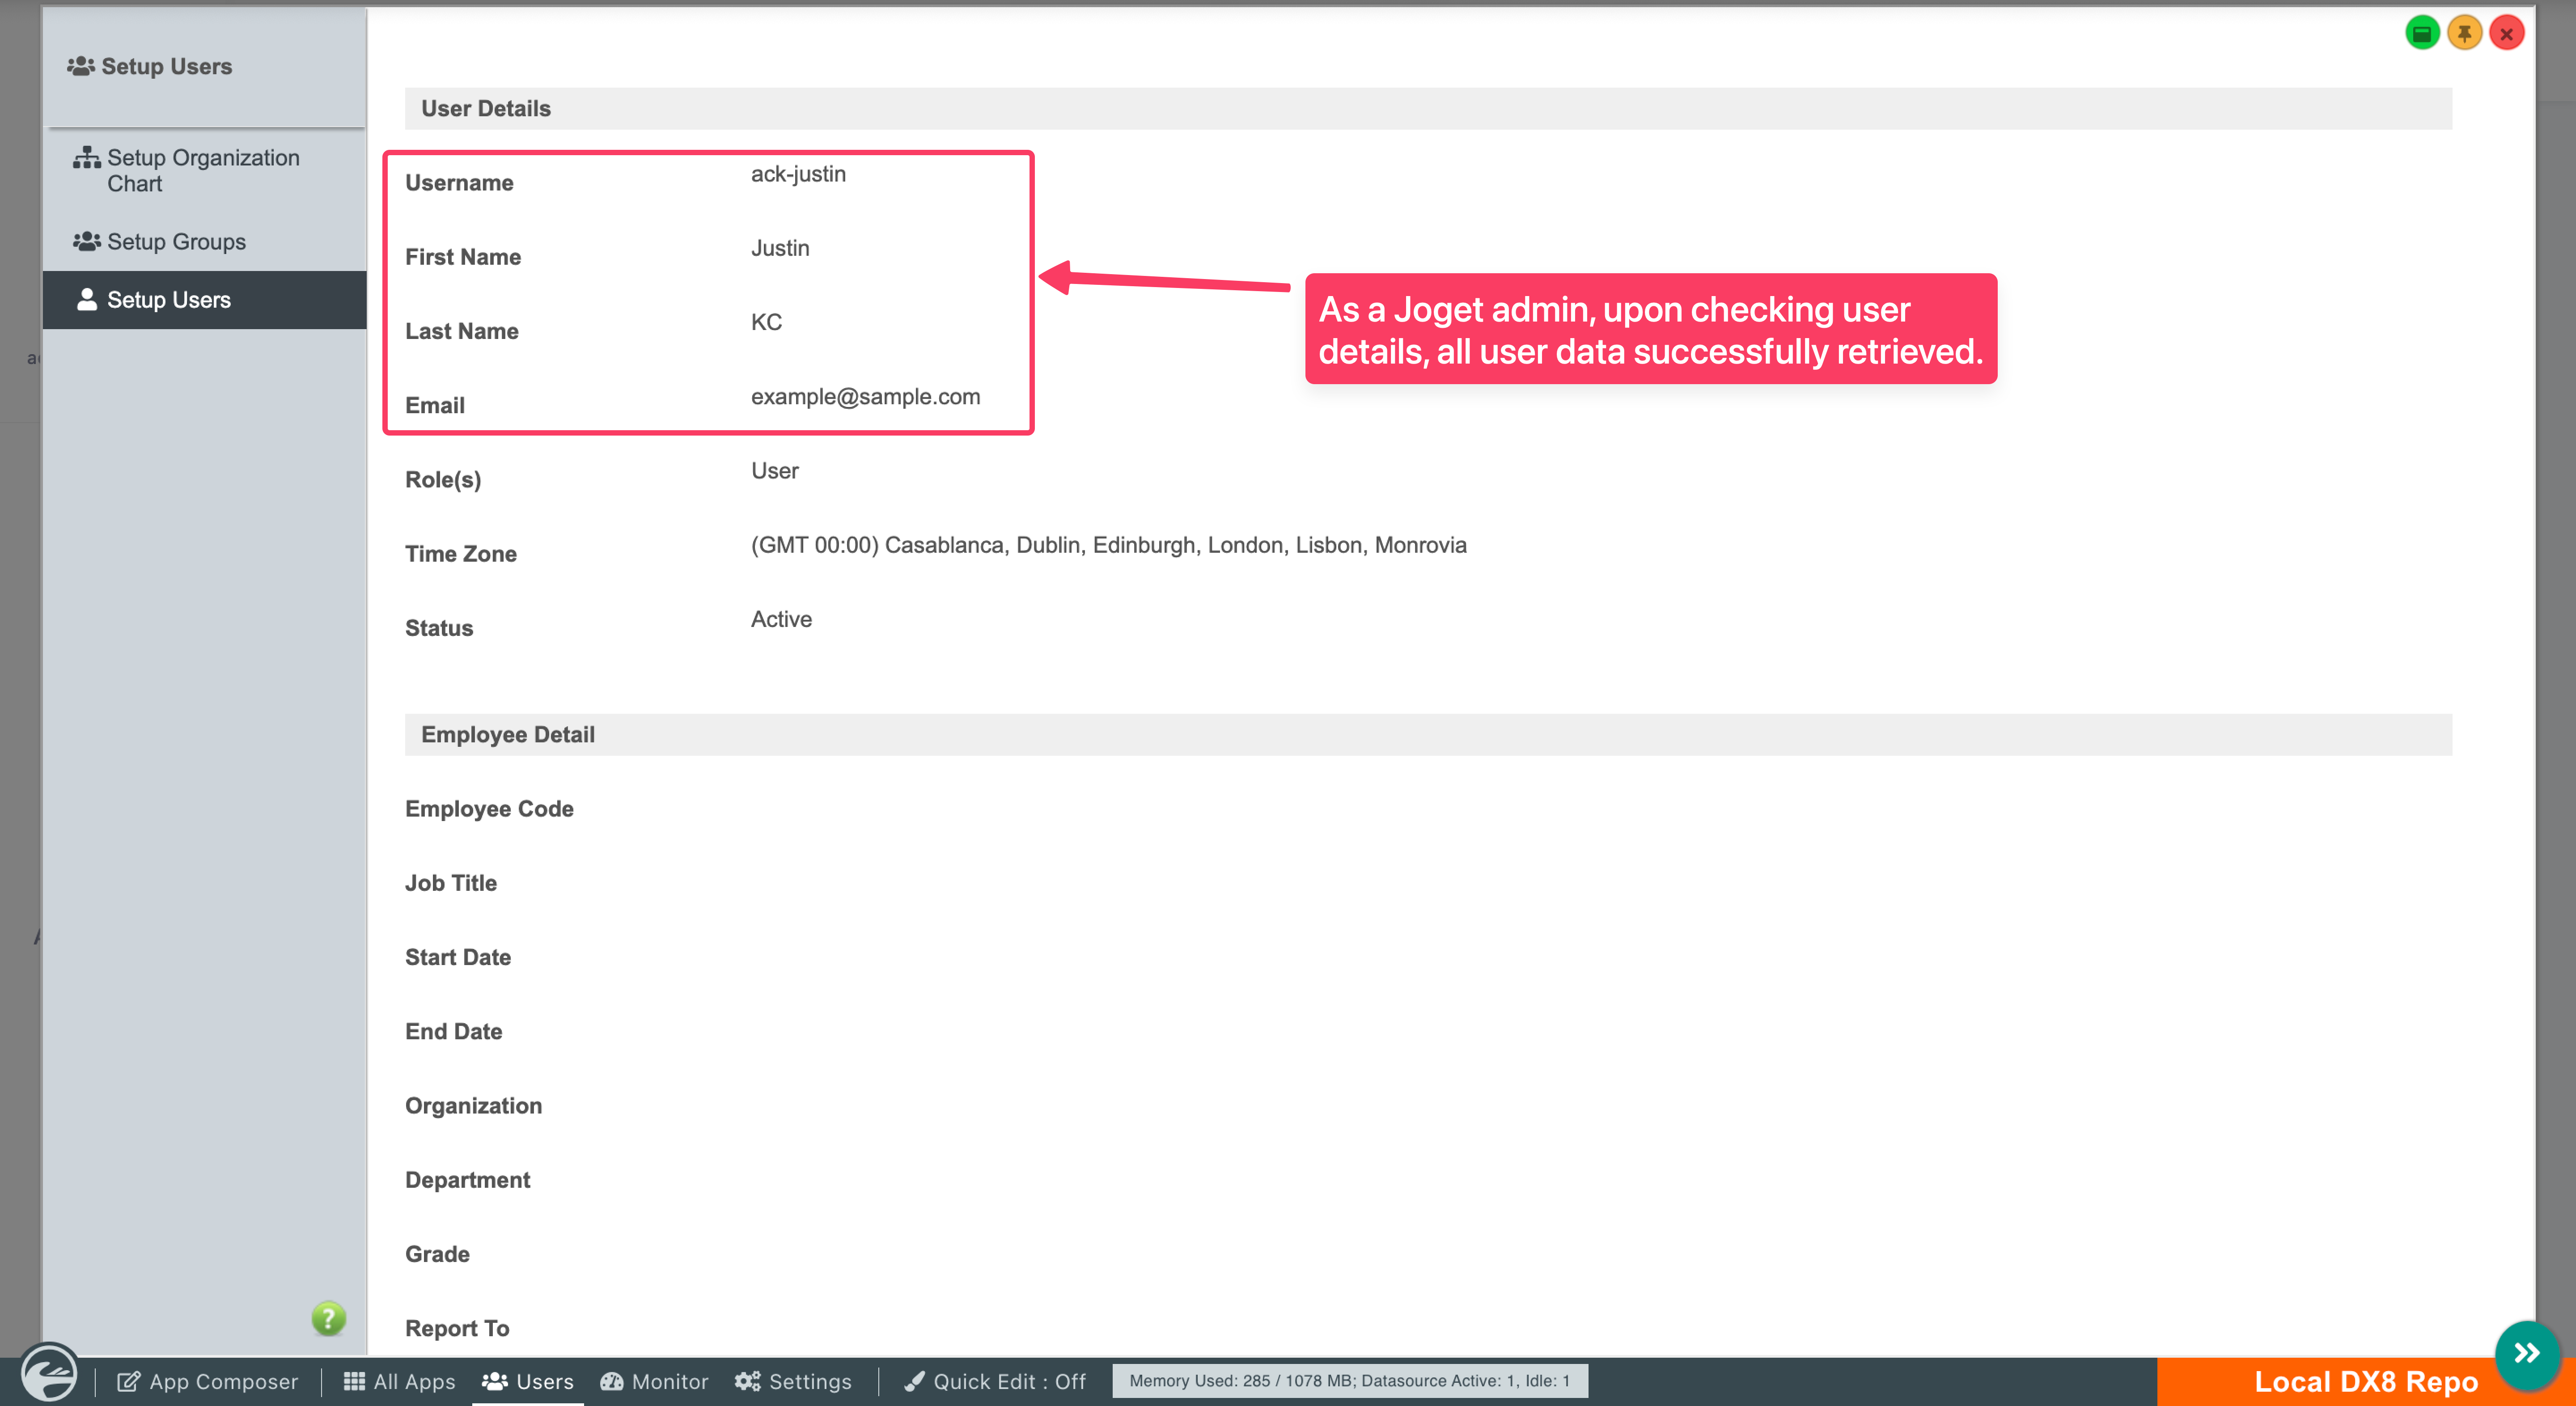The image size is (2576, 1406).
Task: Click the Quick Edit brush icon
Action: (914, 1382)
